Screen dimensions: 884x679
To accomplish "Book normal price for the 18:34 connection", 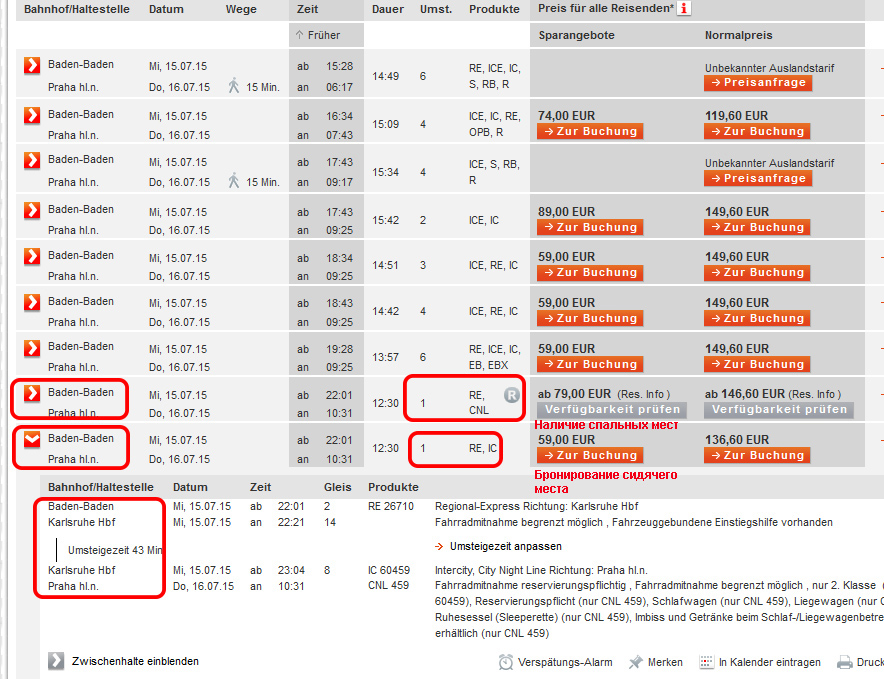I will click(x=757, y=272).
